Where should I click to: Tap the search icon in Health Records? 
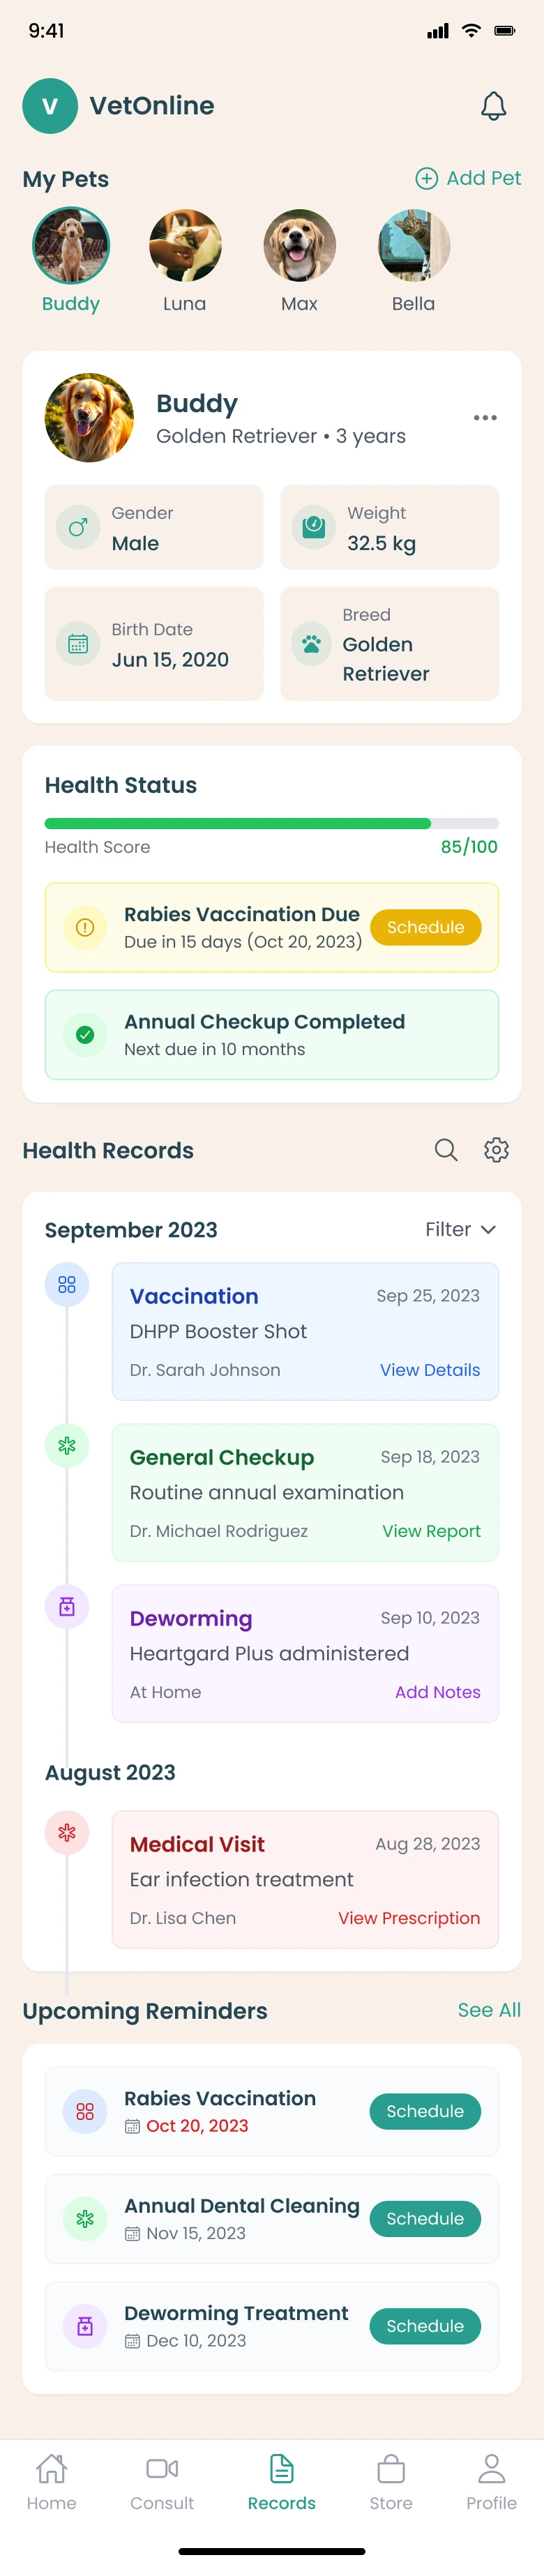pyautogui.click(x=446, y=1150)
